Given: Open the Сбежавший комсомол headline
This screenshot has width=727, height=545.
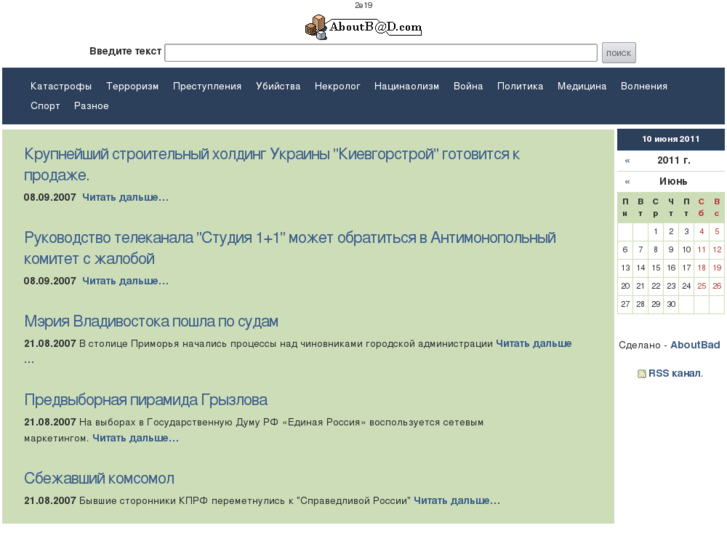Looking at the screenshot, I should click(99, 478).
